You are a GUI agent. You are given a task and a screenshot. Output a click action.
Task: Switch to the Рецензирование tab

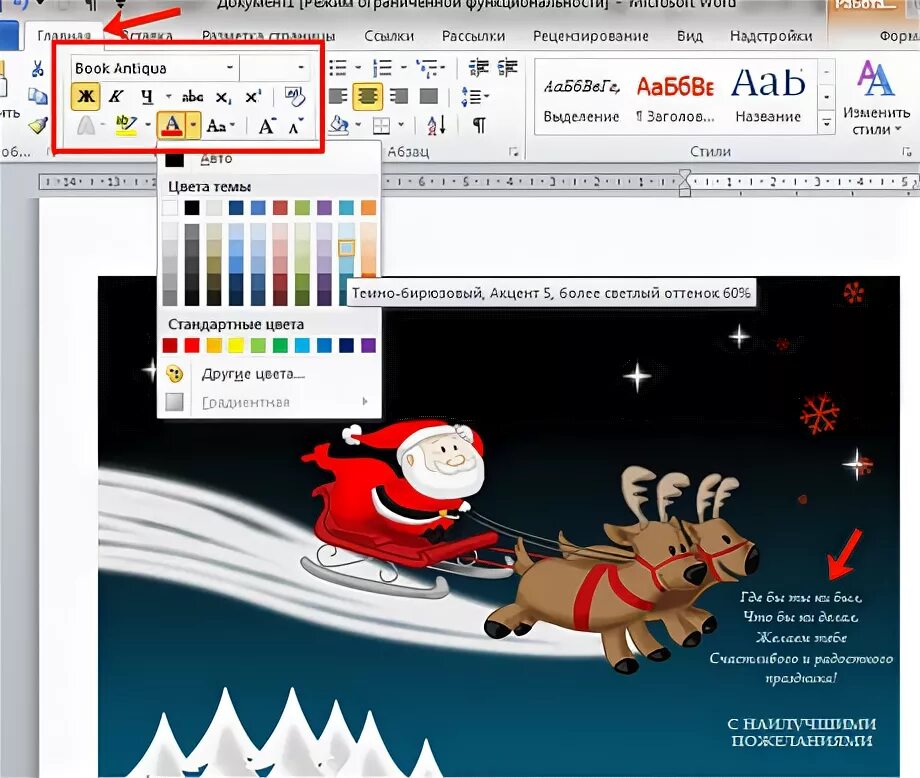591,36
